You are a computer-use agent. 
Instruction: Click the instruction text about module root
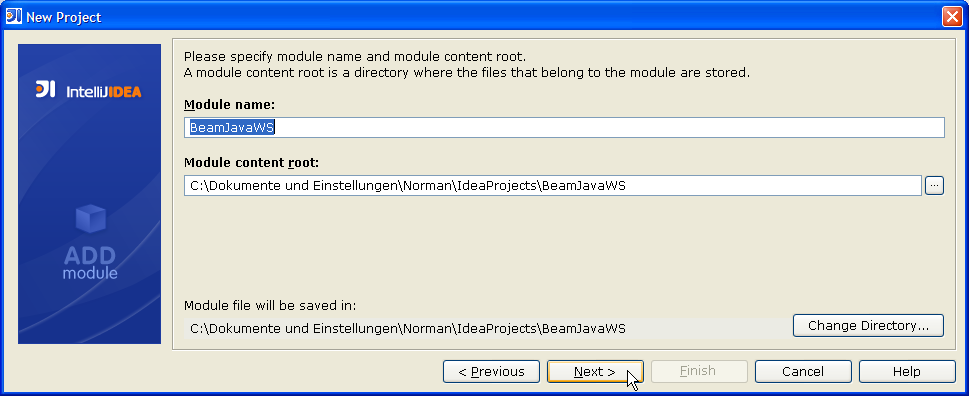(467, 64)
